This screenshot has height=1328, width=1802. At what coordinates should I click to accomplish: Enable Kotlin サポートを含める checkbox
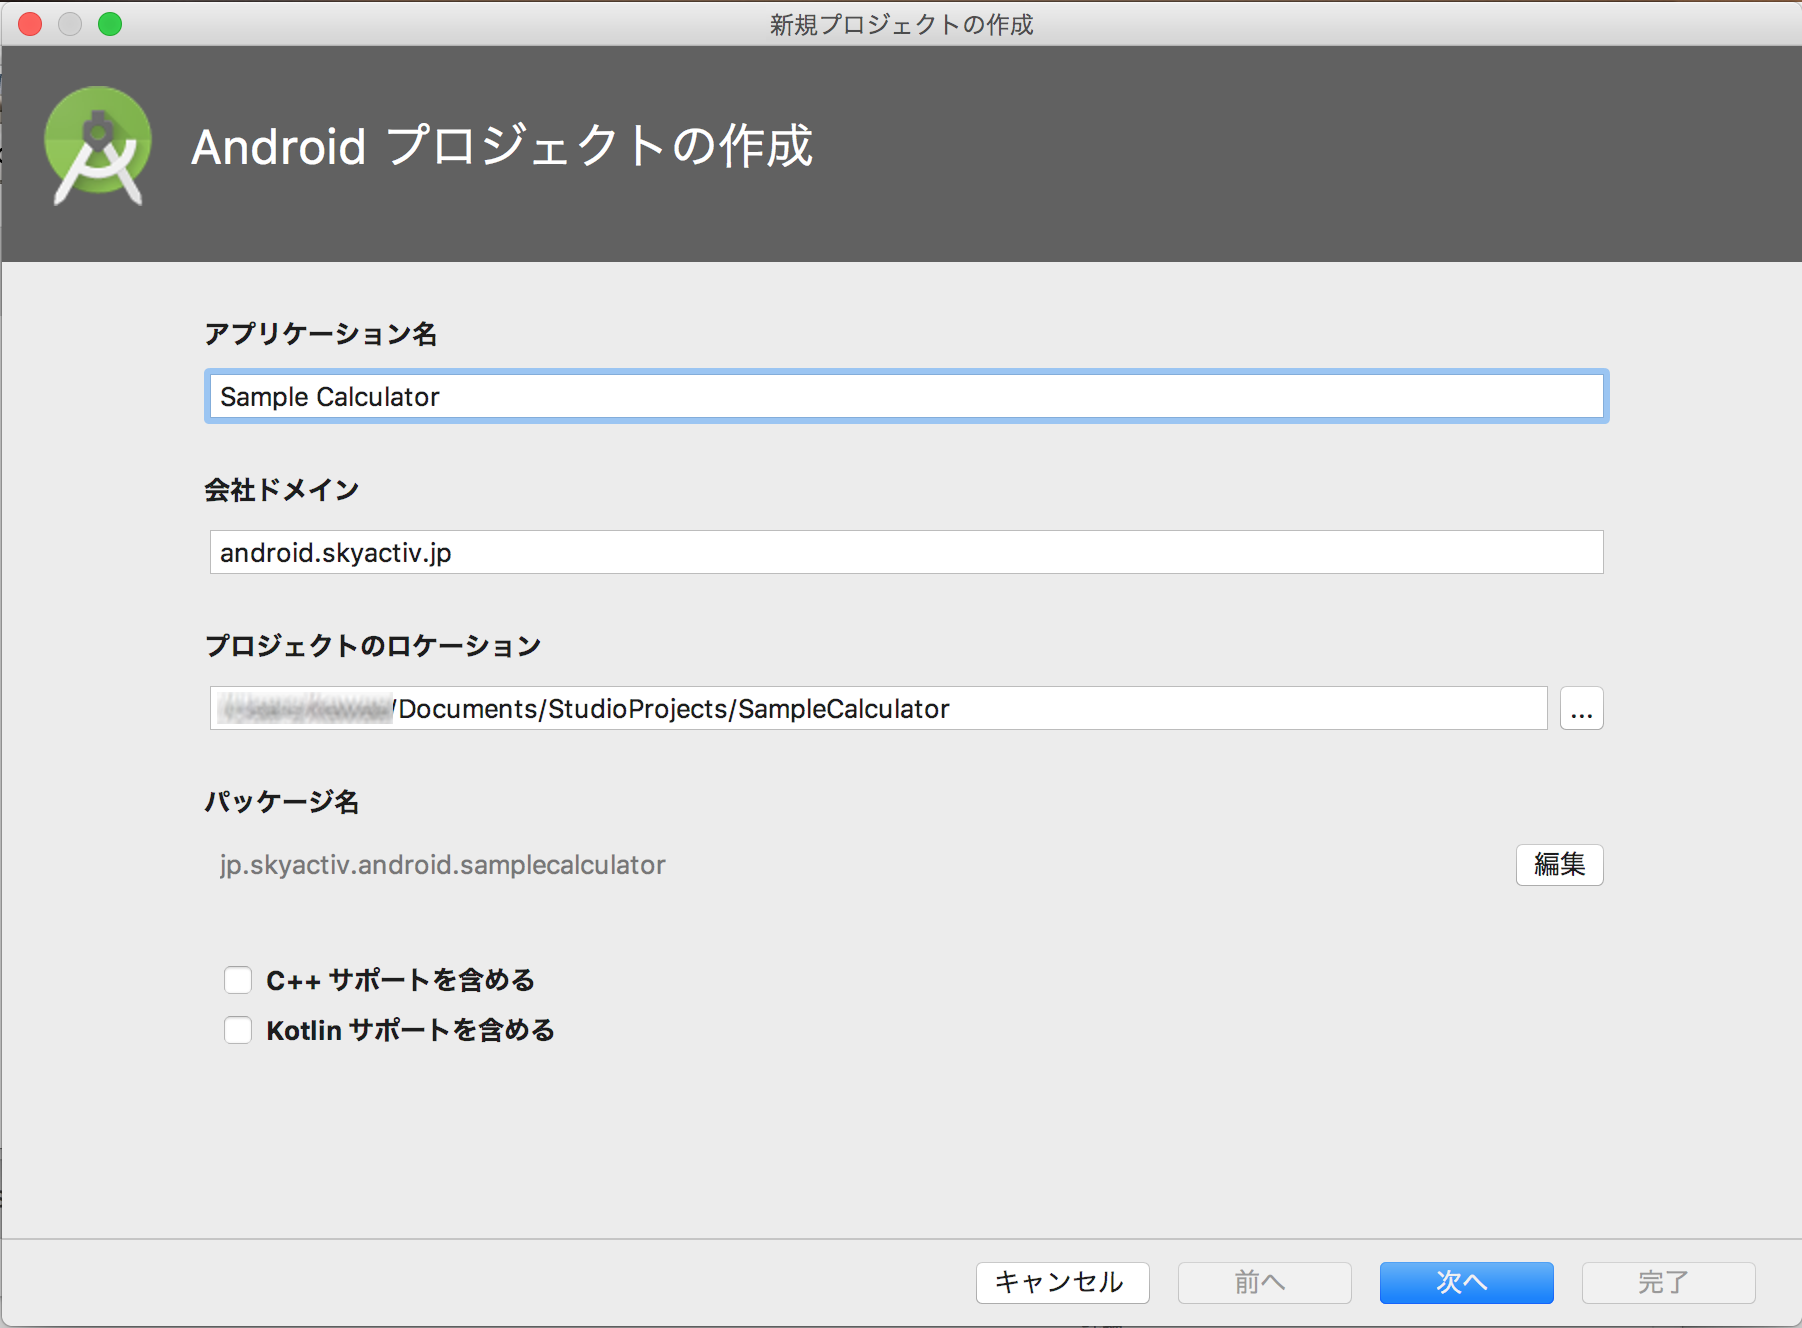tap(238, 1030)
